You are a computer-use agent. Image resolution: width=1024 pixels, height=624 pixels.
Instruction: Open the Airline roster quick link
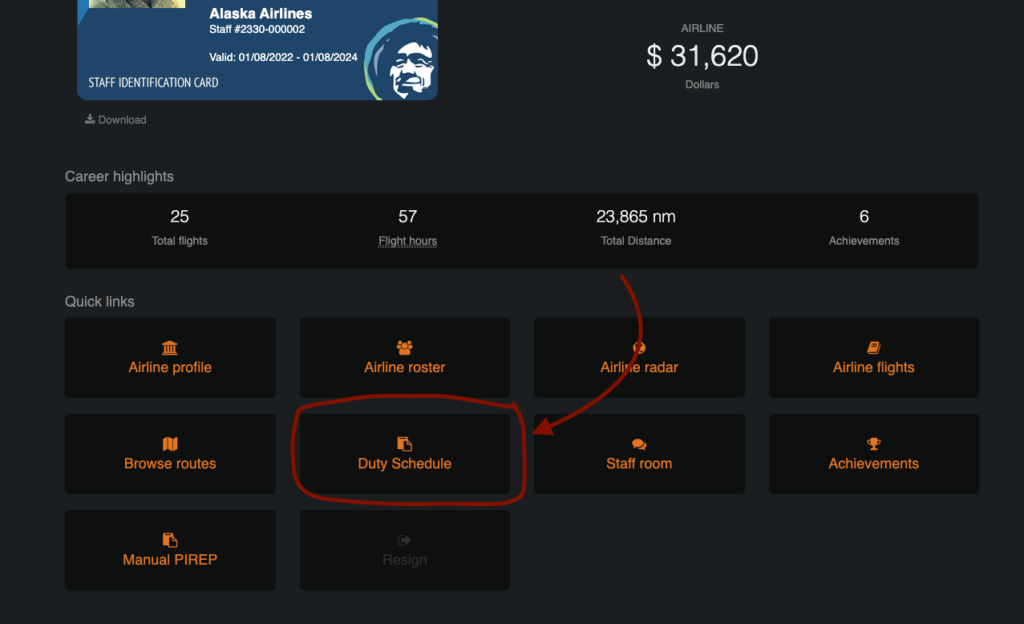(x=404, y=358)
